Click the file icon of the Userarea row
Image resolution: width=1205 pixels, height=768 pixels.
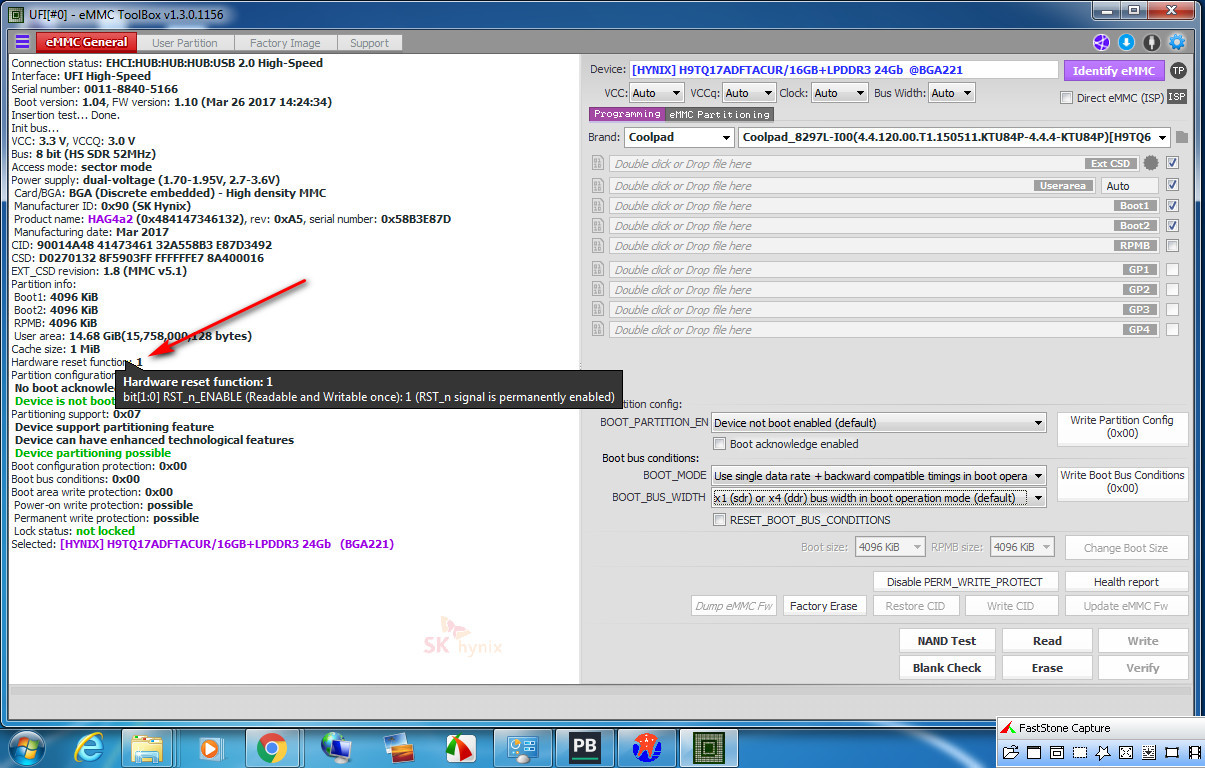coord(597,186)
